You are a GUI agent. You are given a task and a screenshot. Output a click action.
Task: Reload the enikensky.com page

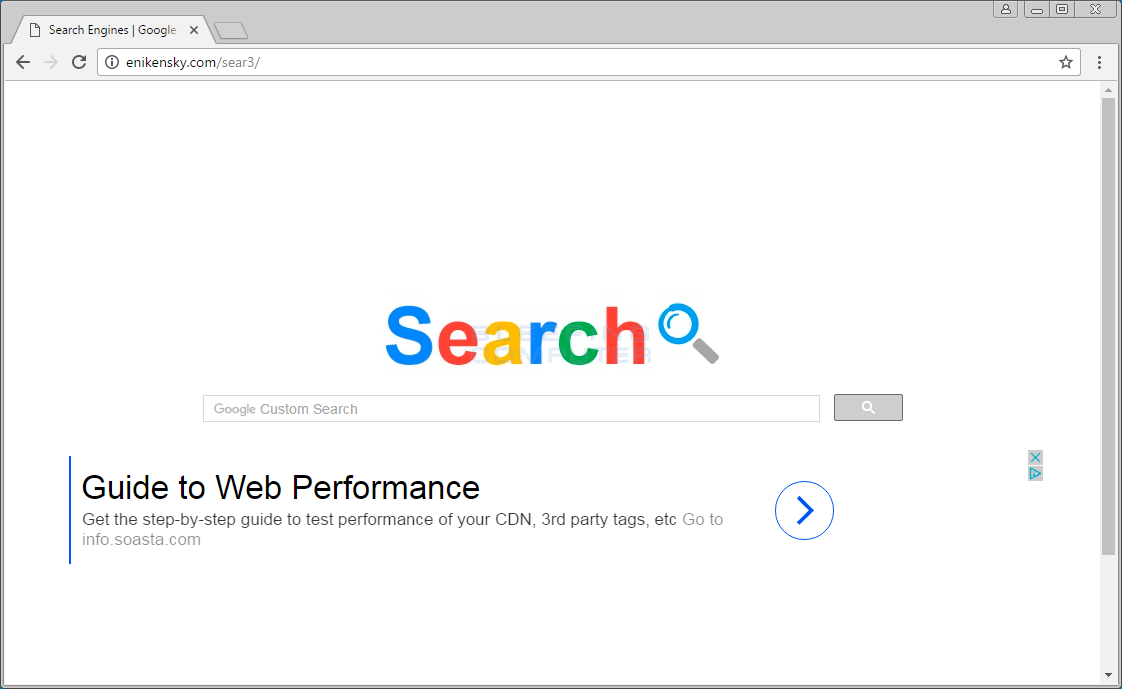[x=79, y=62]
